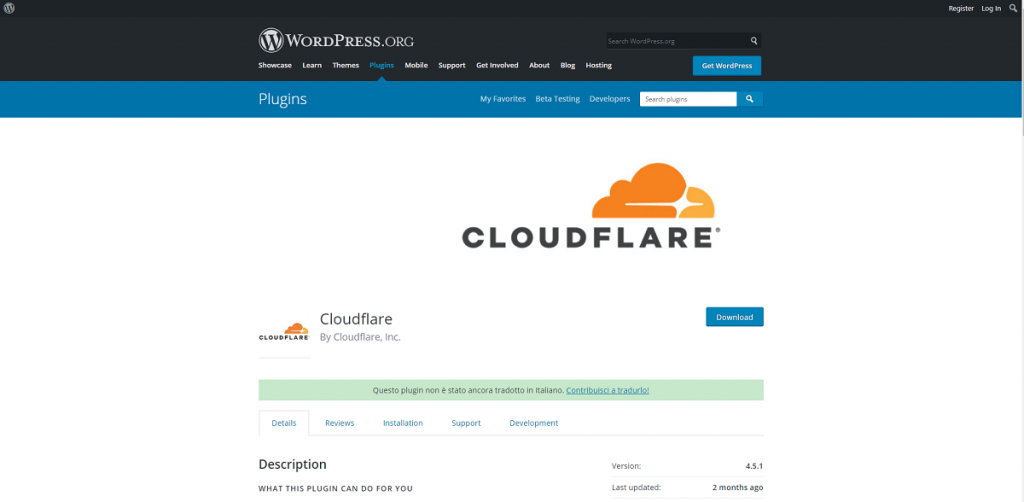Focus the Search plugins input field
Screen dimensions: 1024x502
pyautogui.click(x=688, y=99)
